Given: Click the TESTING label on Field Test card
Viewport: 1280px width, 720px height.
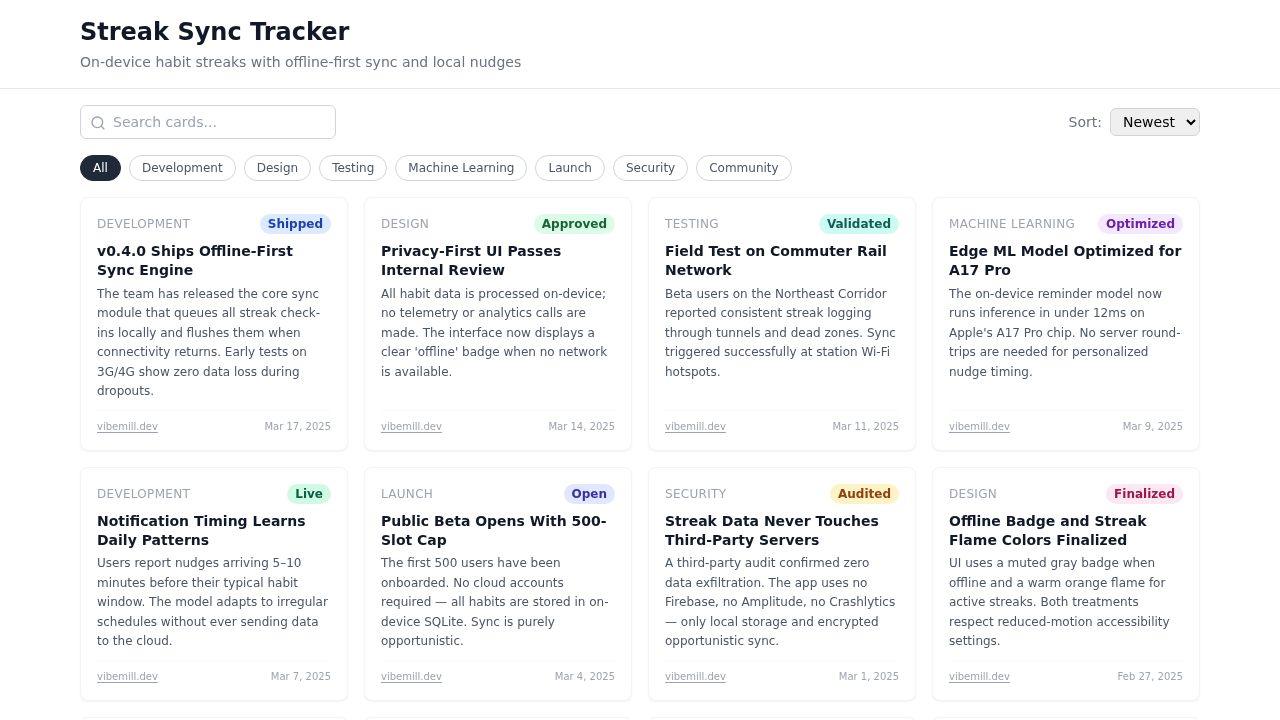Looking at the screenshot, I should pyautogui.click(x=692, y=224).
